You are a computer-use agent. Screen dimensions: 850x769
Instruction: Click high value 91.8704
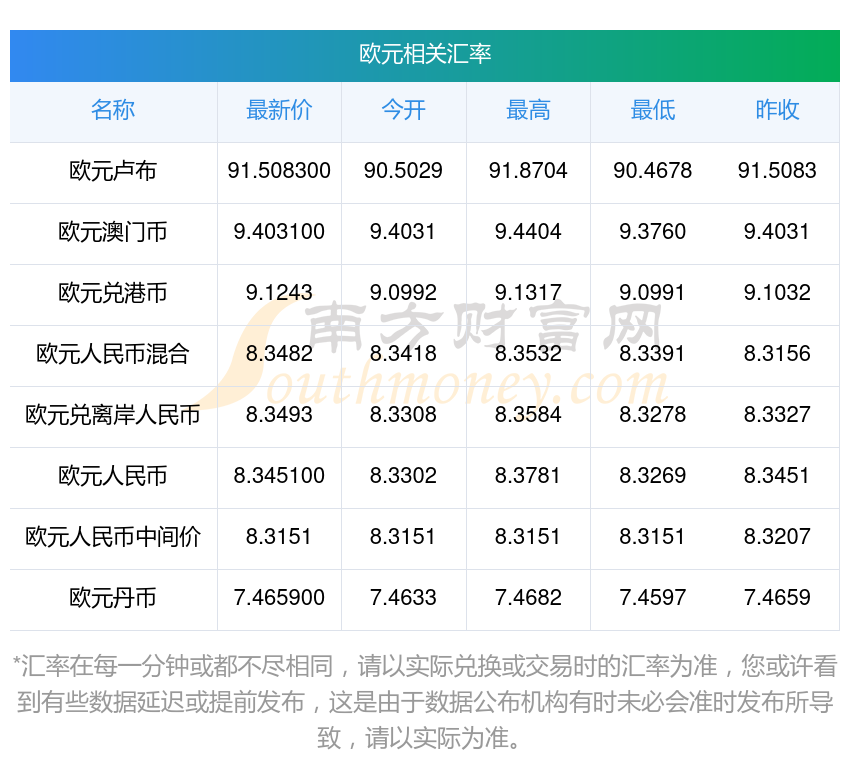(528, 171)
